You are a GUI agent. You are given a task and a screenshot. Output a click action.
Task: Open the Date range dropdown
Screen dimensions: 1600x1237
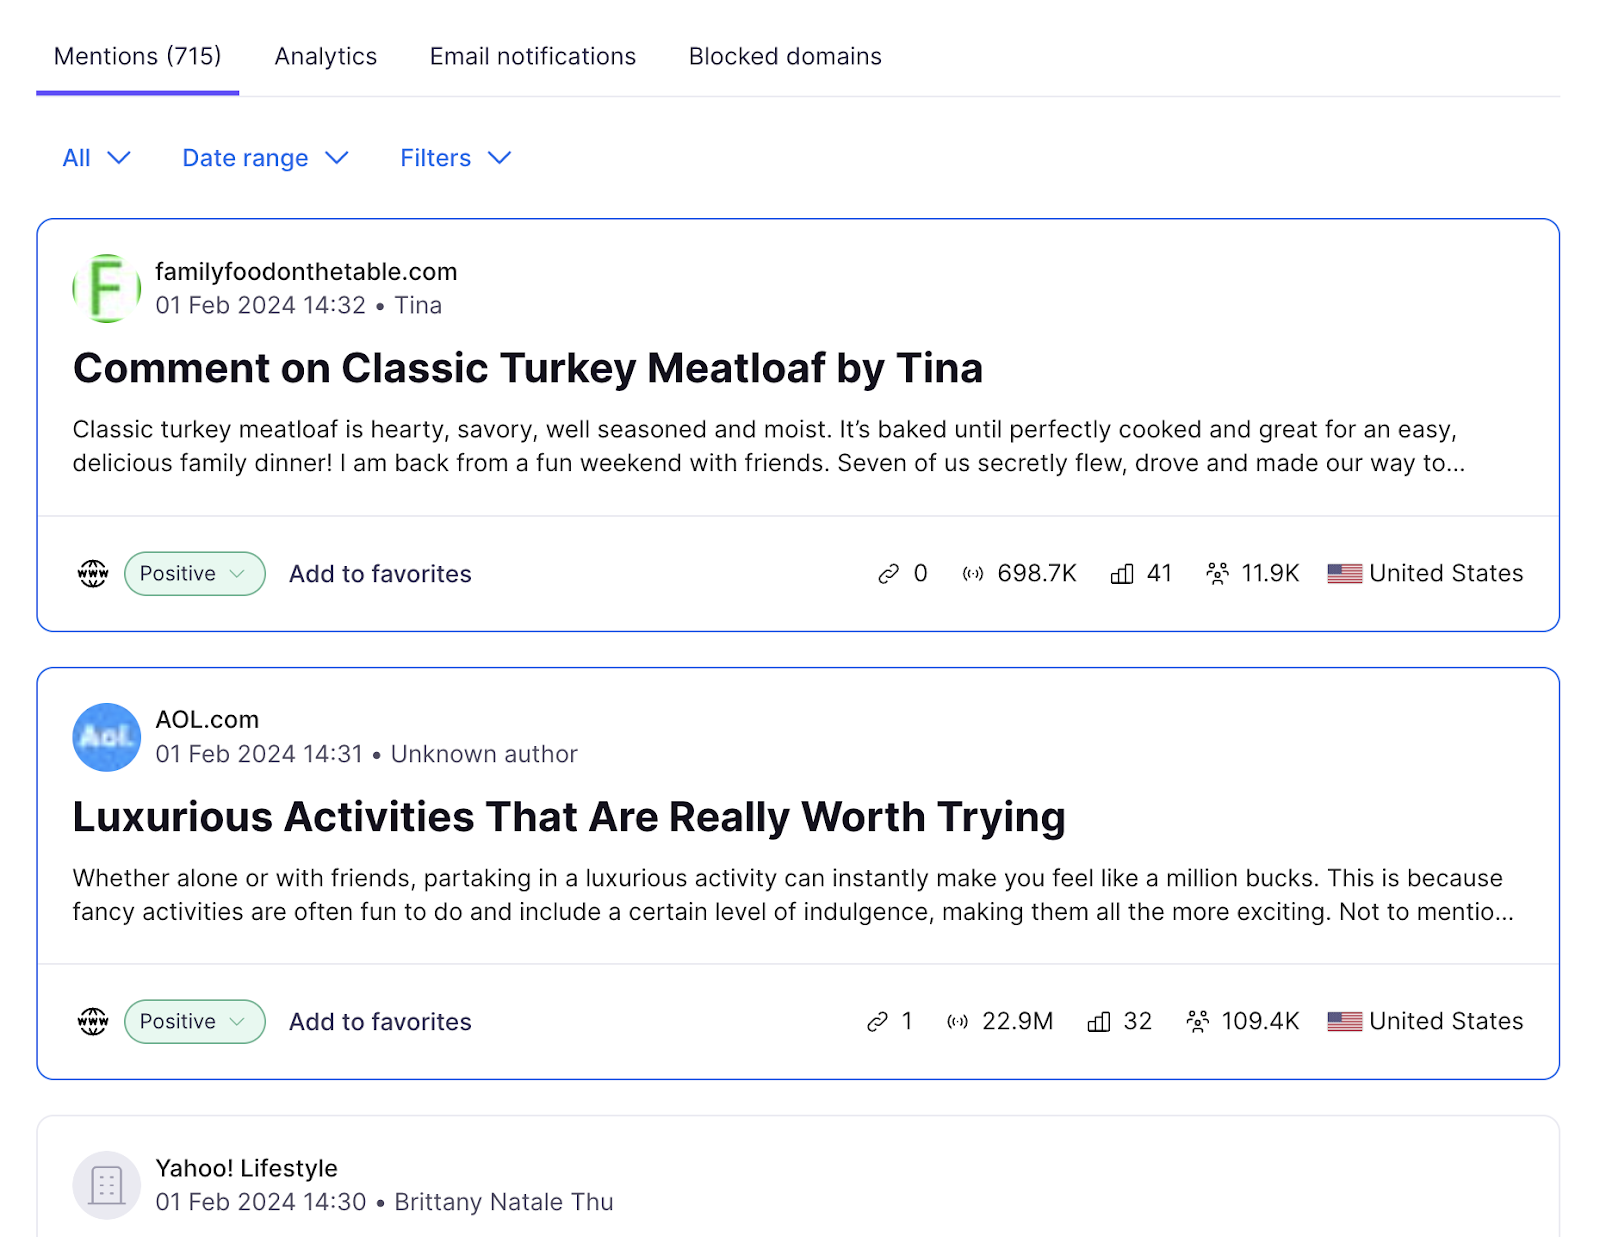[x=264, y=157]
